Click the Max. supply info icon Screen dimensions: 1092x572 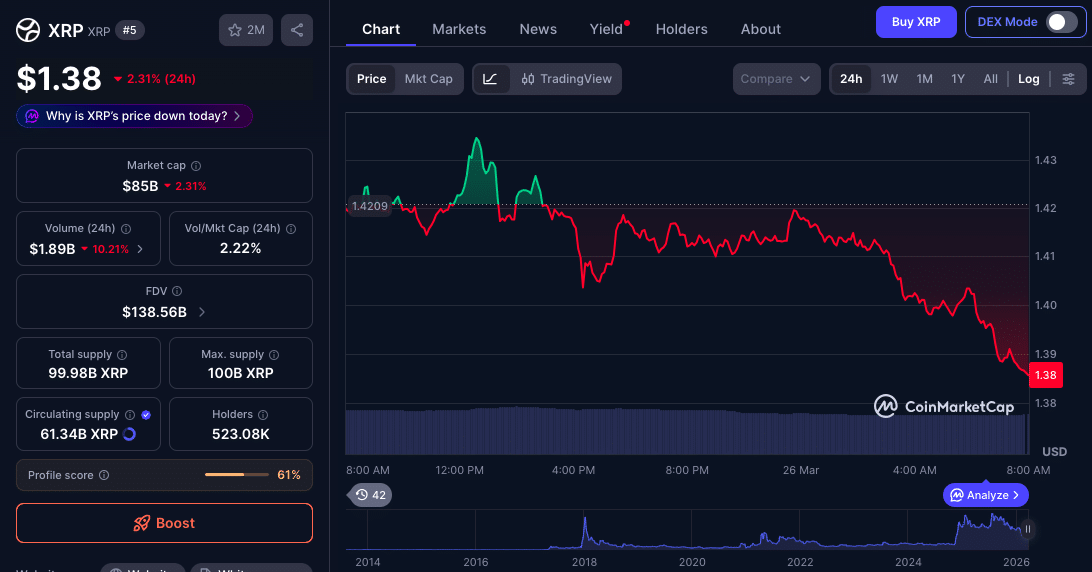[274, 355]
